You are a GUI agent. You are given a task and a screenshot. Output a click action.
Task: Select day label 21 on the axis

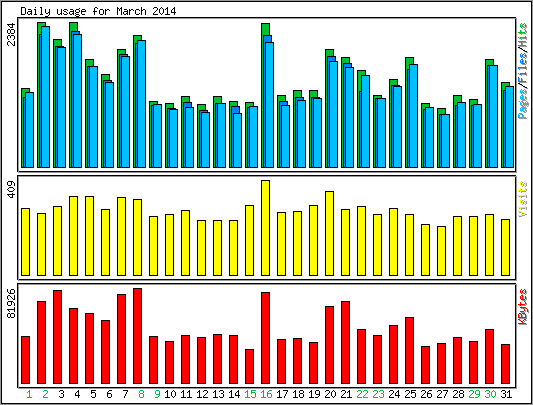tap(346, 394)
